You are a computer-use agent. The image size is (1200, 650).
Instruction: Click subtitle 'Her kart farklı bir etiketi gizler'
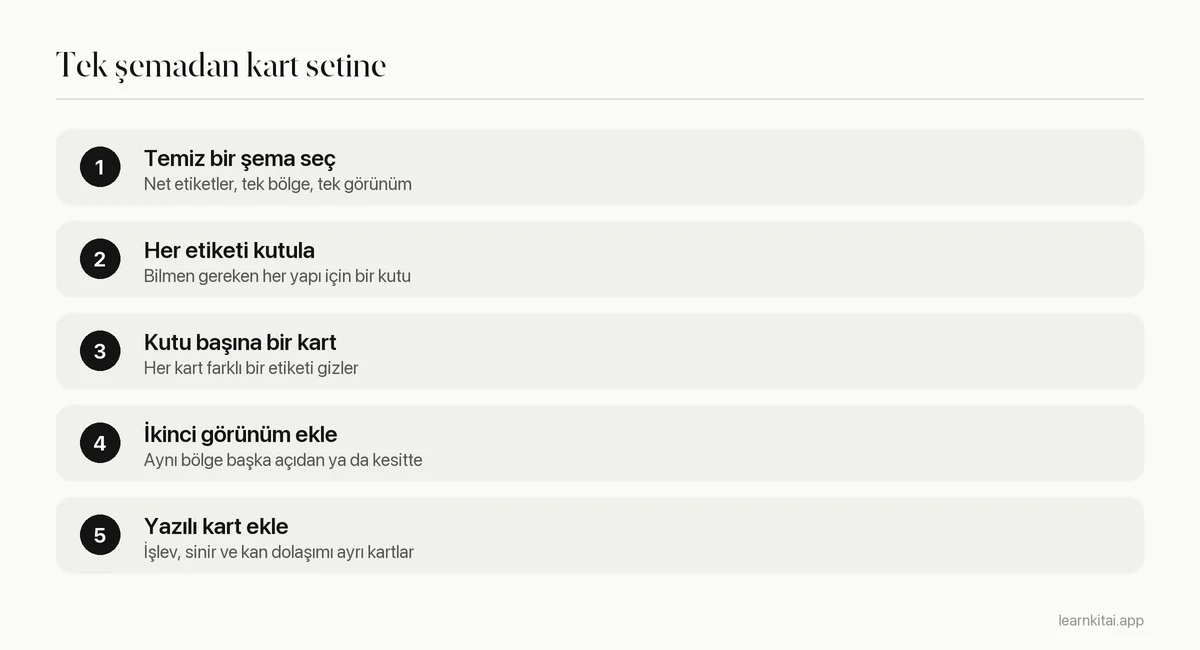click(251, 368)
